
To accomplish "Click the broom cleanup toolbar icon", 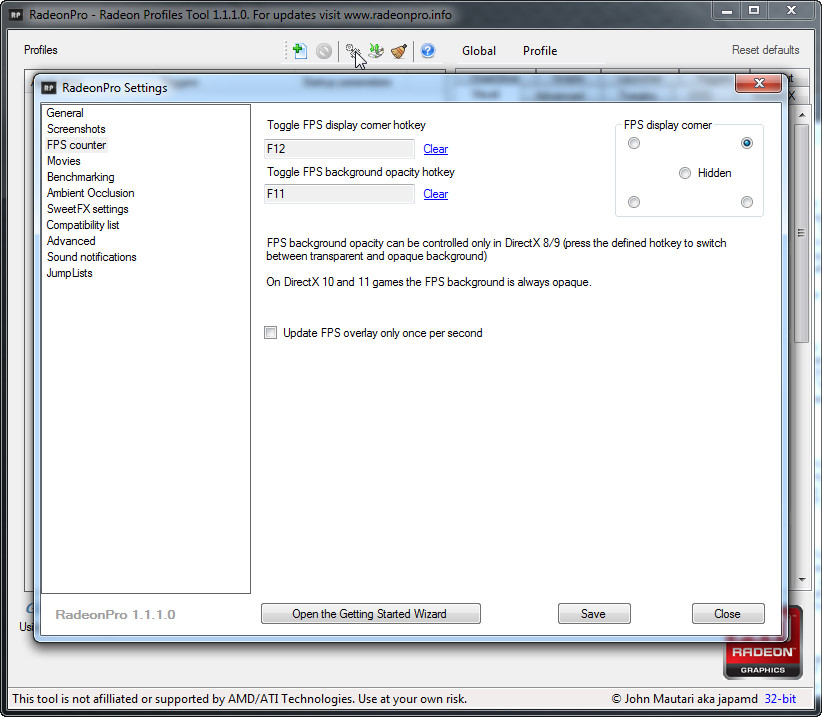I will tap(399, 51).
